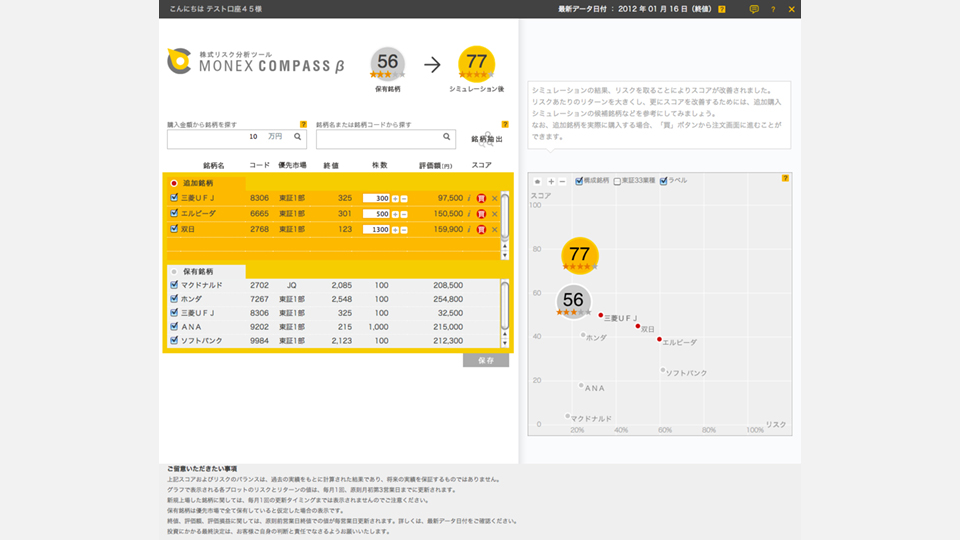Show info for 三菱UFJ added stock
This screenshot has height=540, width=960.
[x=469, y=198]
